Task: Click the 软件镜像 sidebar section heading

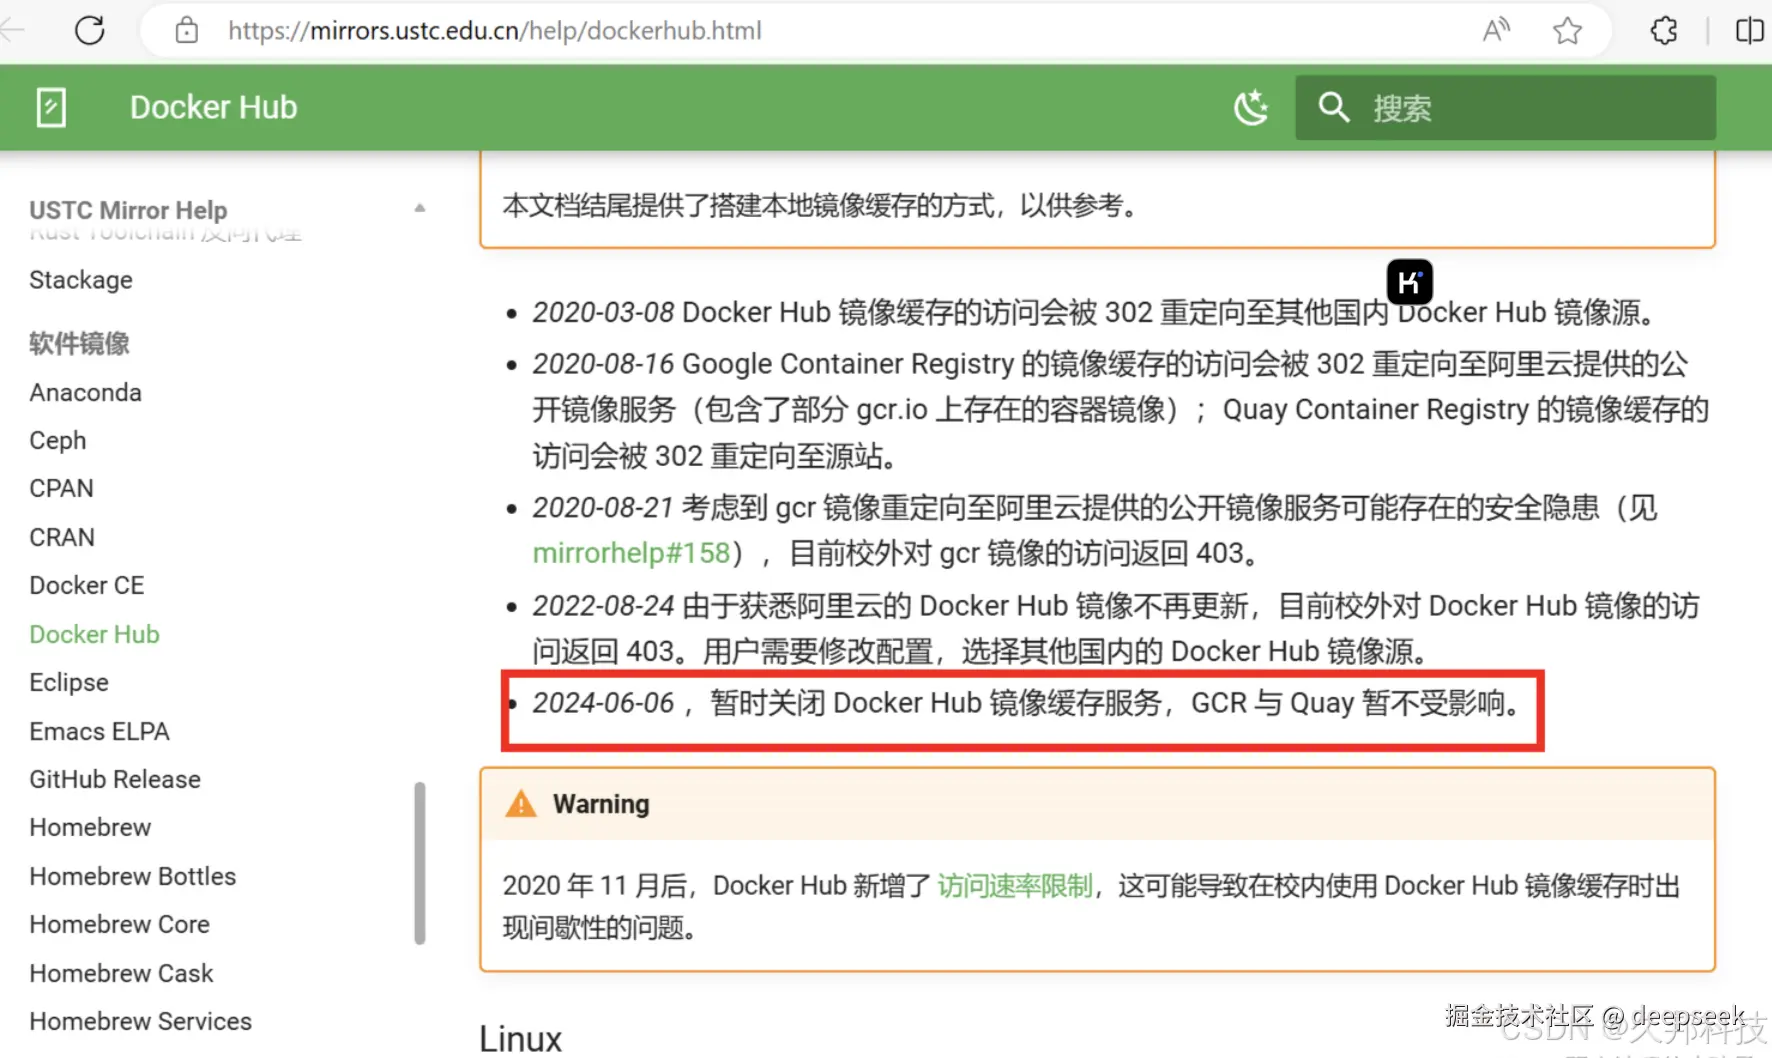Action: (80, 344)
